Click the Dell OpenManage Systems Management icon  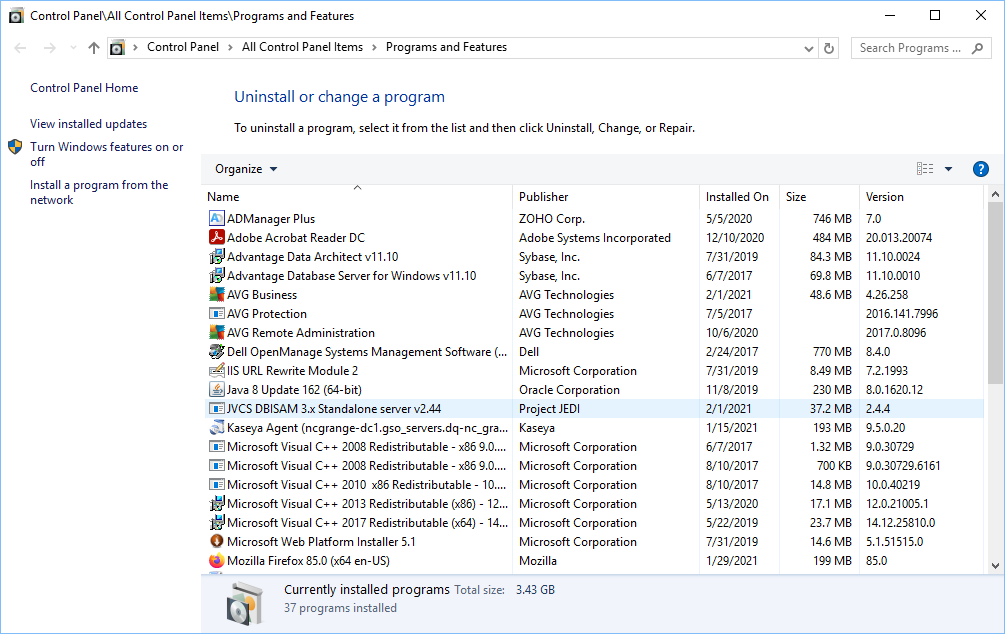pyautogui.click(x=217, y=352)
